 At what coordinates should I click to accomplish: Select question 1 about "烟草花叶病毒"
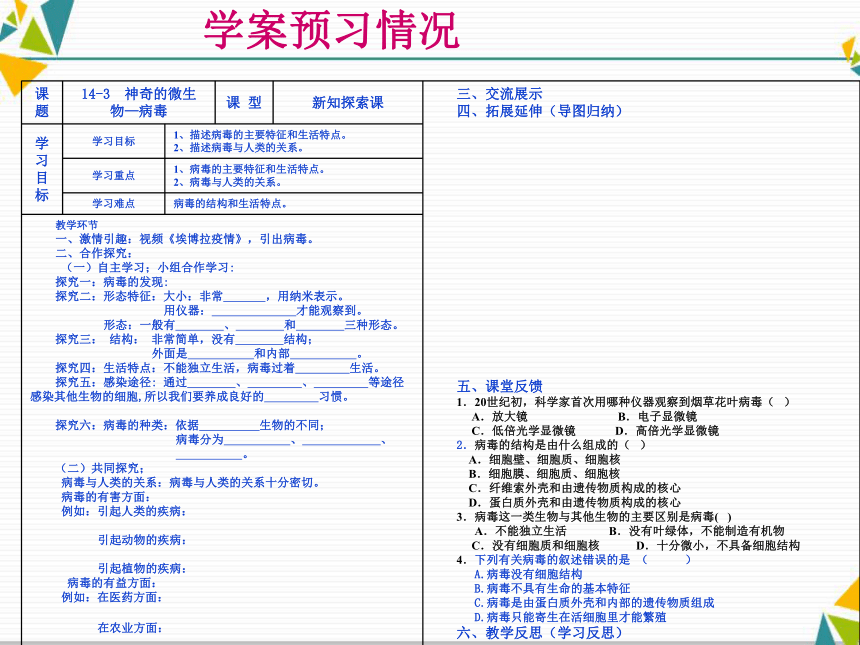tap(624, 402)
